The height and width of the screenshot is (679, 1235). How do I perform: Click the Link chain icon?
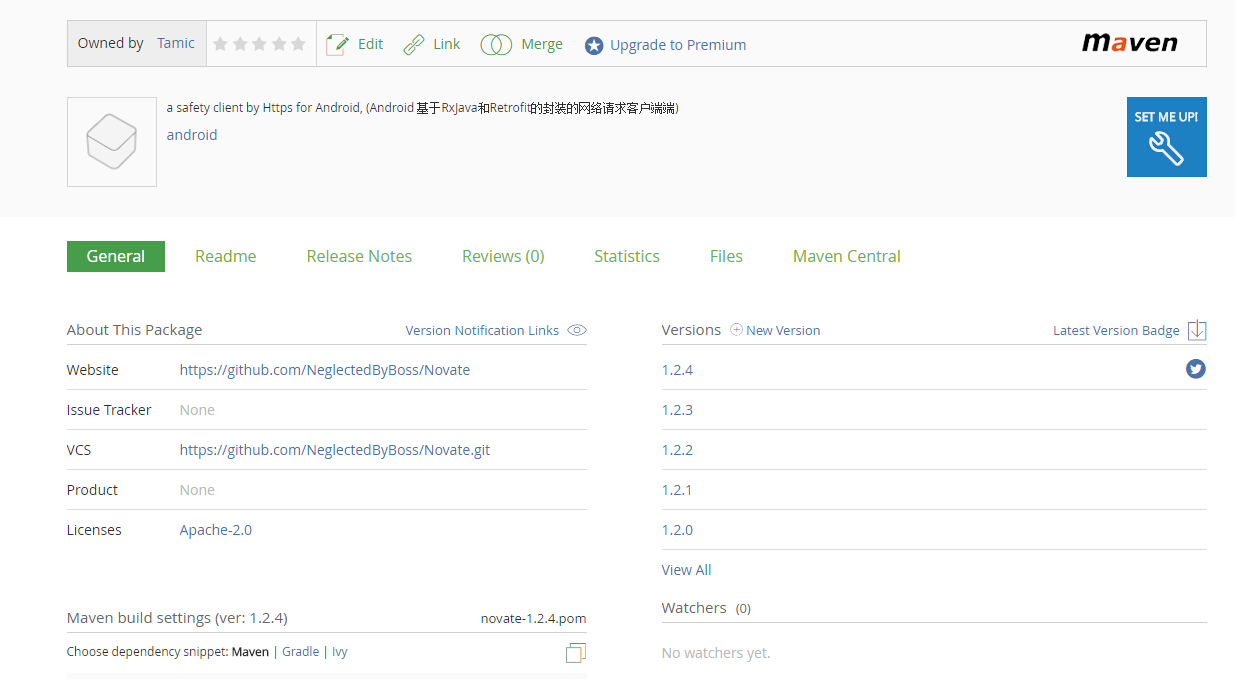click(414, 44)
